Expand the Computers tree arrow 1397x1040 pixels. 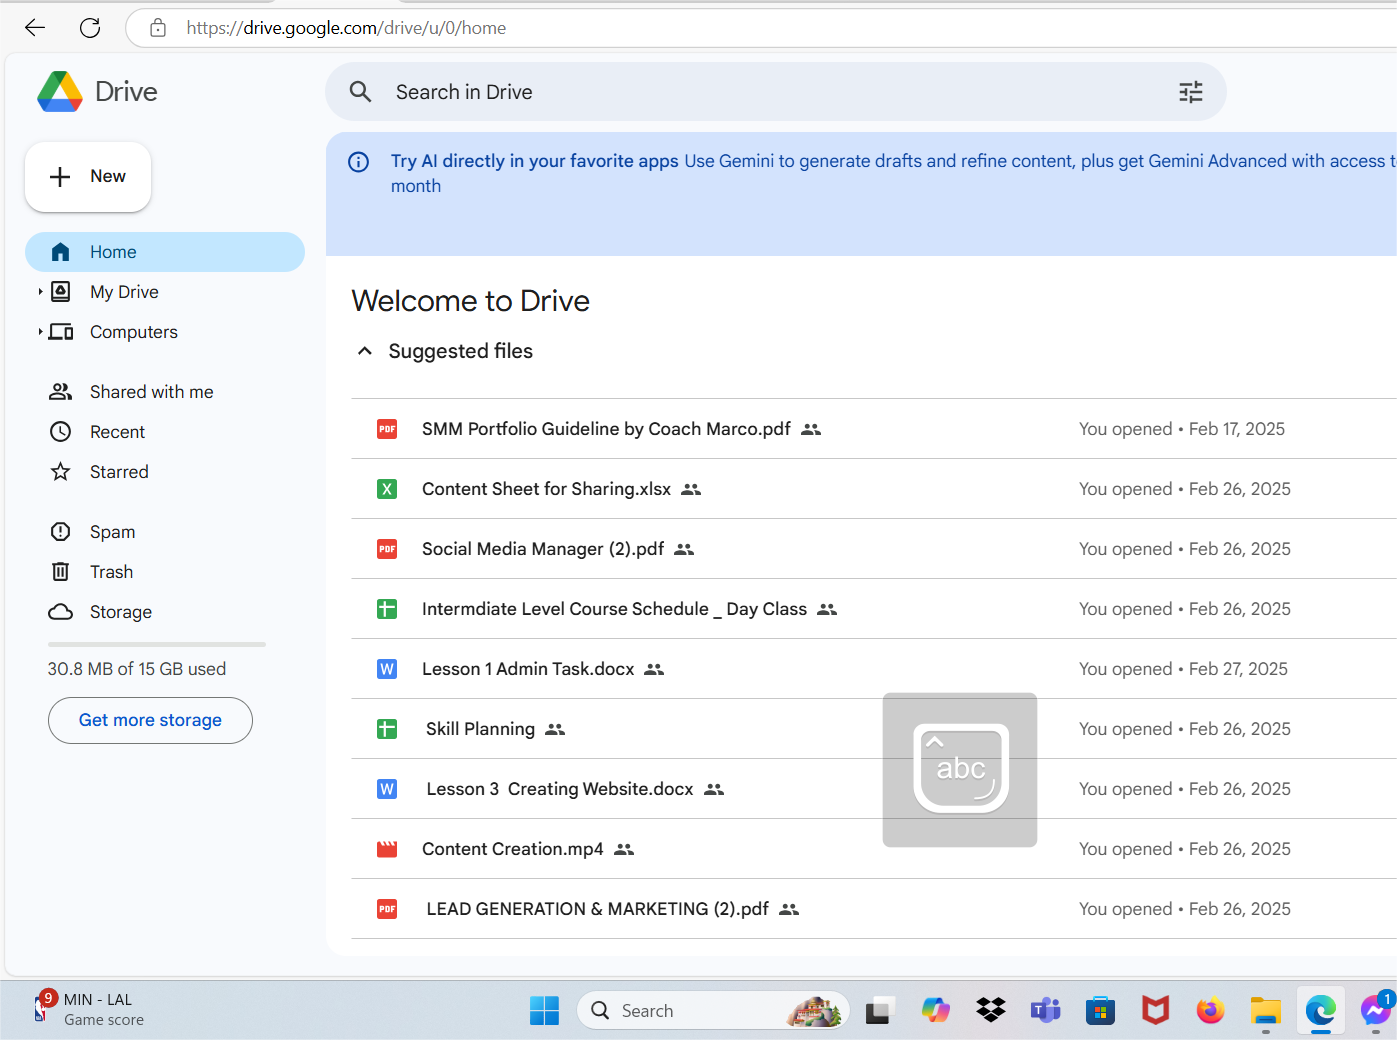(40, 332)
